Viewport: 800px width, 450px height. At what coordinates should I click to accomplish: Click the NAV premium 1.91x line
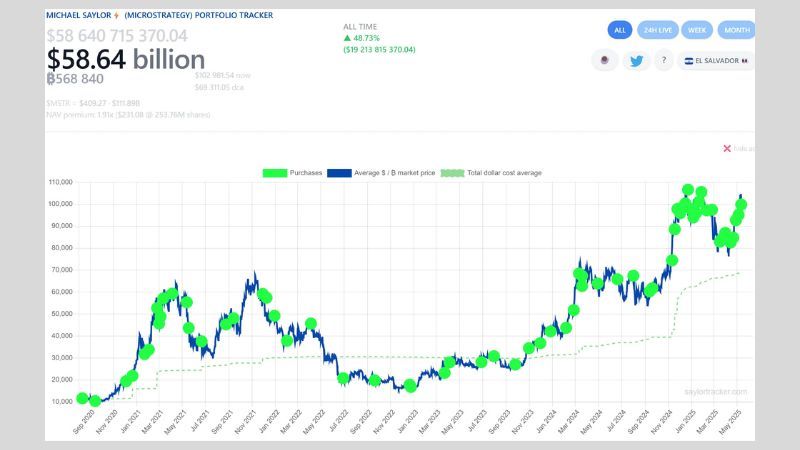(x=128, y=115)
